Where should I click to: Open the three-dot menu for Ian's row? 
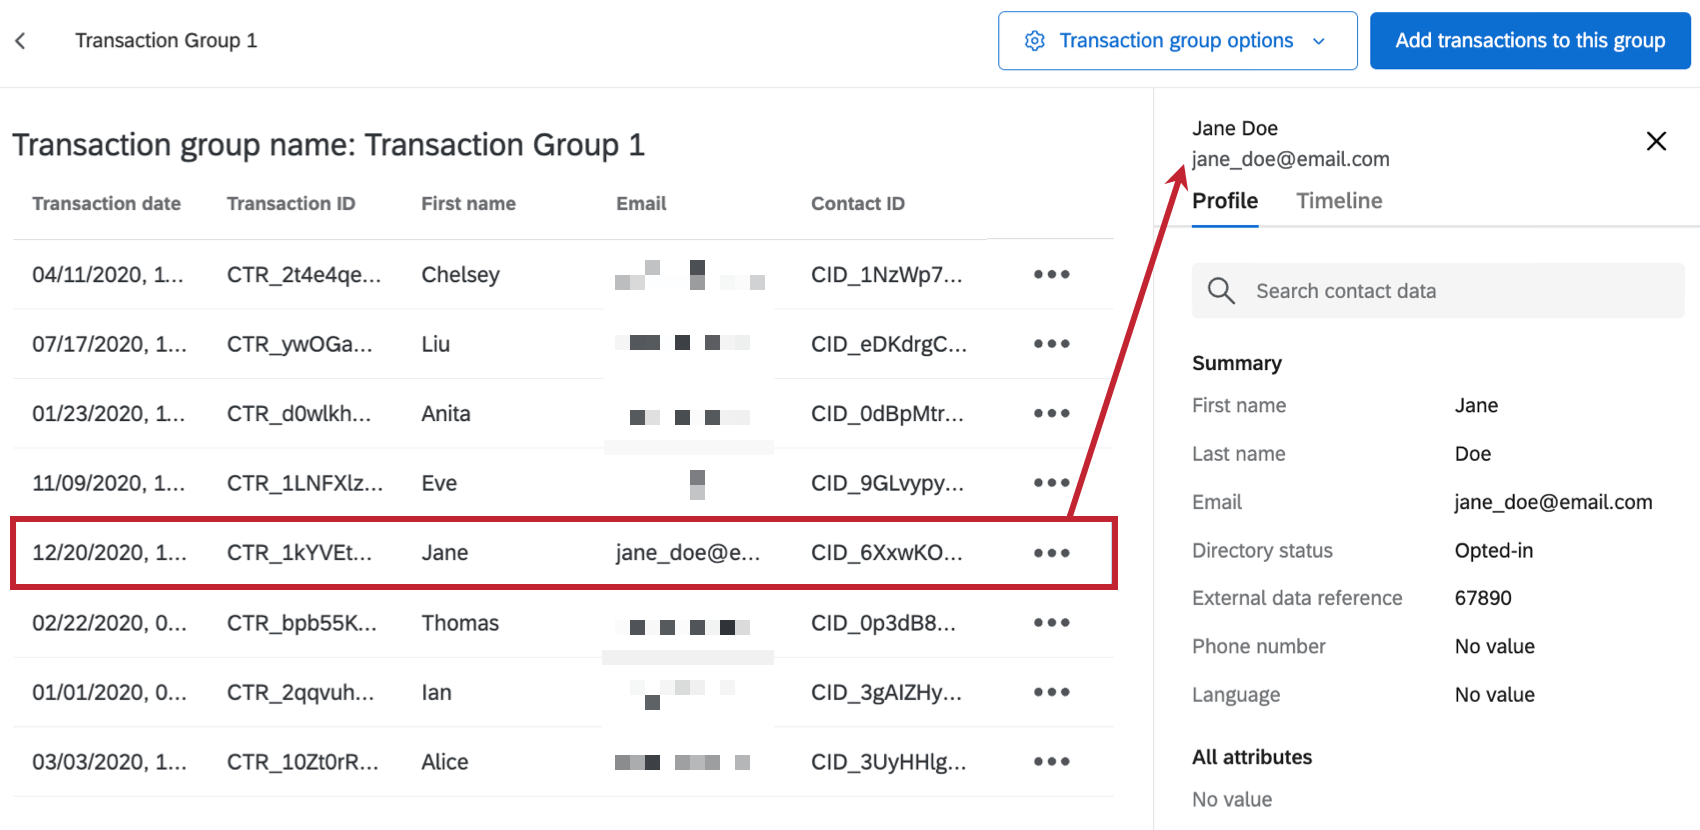coord(1051,692)
